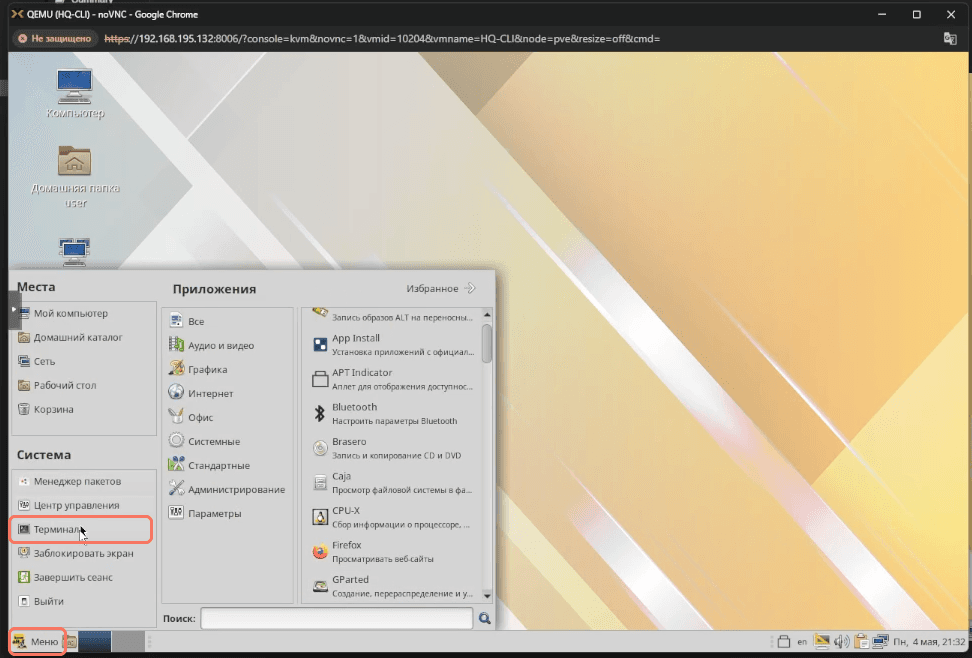This screenshot has height=658, width=972.
Task: Select the Параметры category
Action: click(x=228, y=514)
